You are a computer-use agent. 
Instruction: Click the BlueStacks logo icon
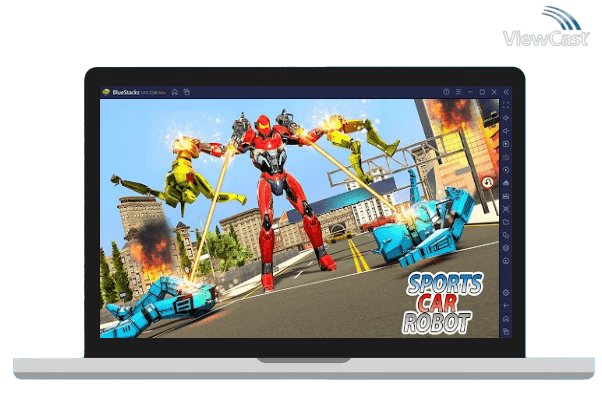point(106,92)
